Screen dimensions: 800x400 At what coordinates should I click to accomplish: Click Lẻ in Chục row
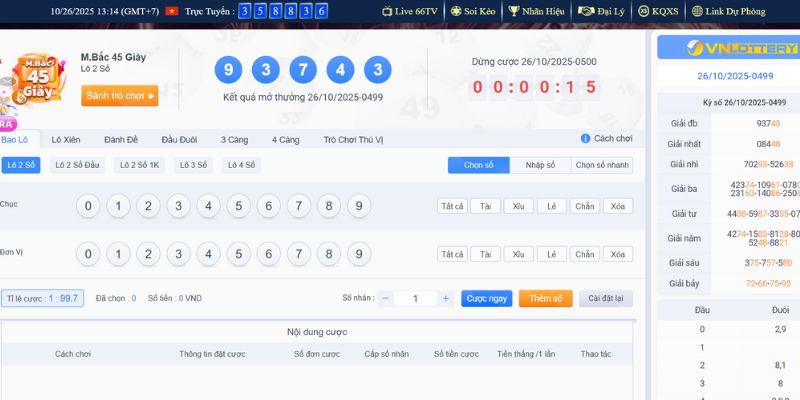[552, 206]
